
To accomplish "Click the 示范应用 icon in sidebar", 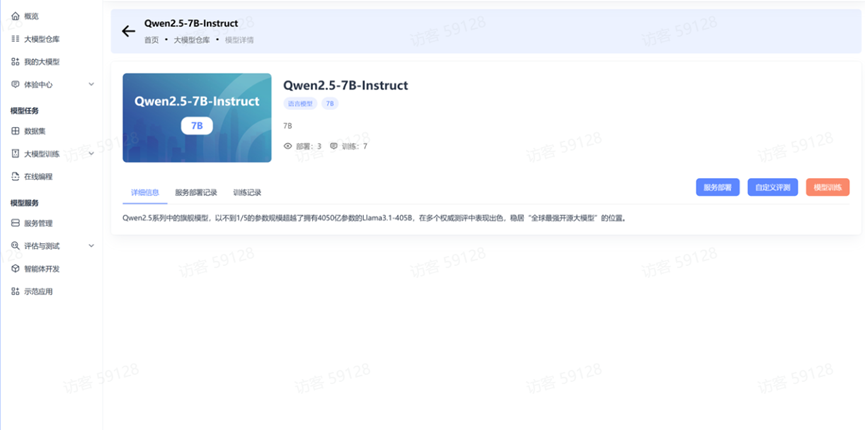I will [15, 291].
